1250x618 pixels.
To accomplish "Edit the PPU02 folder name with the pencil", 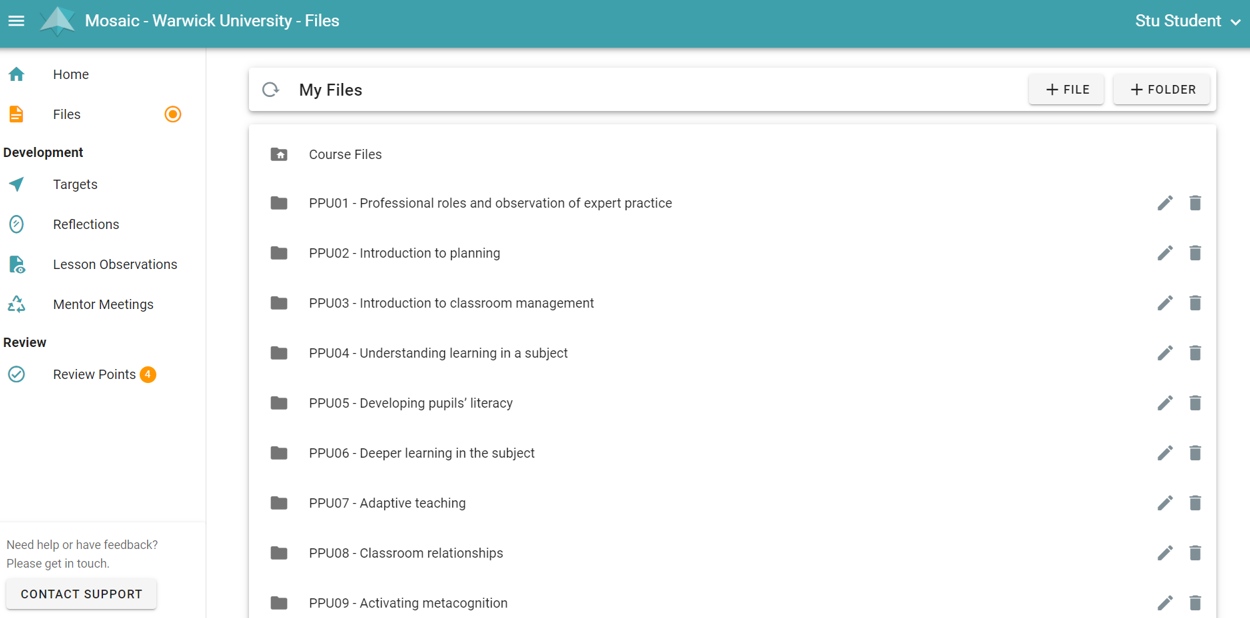I will tap(1165, 253).
